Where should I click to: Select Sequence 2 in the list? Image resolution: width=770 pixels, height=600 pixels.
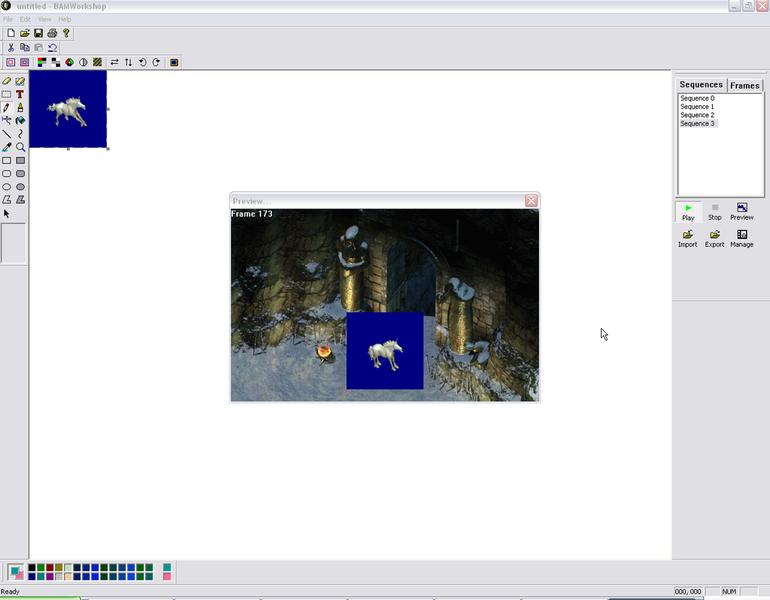pyautogui.click(x=697, y=115)
